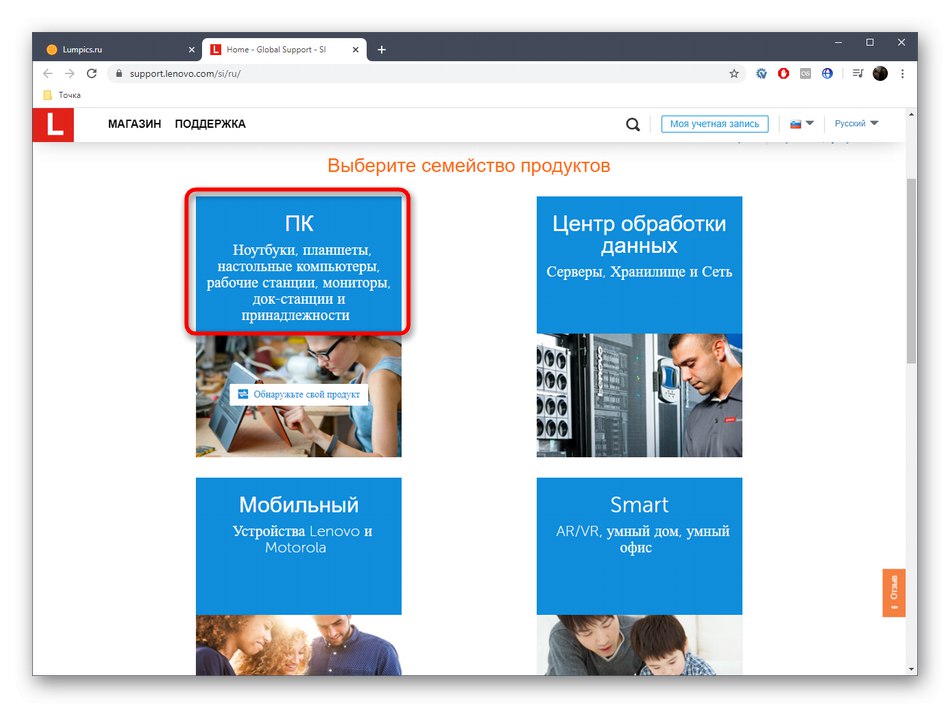Click the Mobile tile group photo
950x708 pixels.
click(x=298, y=645)
